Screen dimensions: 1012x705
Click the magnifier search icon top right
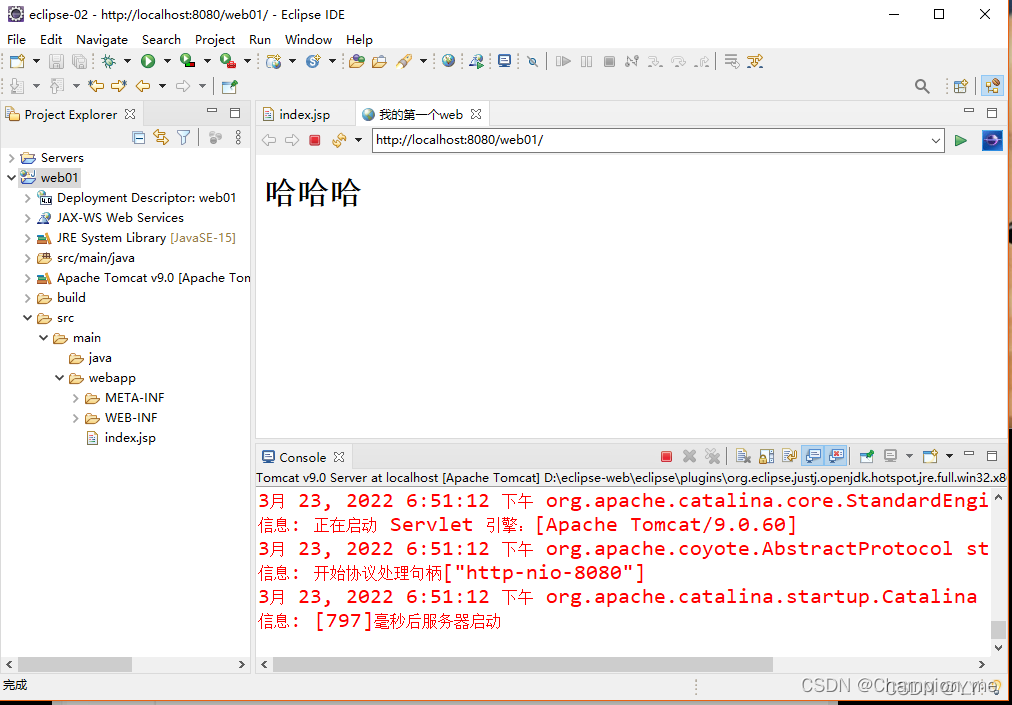922,86
